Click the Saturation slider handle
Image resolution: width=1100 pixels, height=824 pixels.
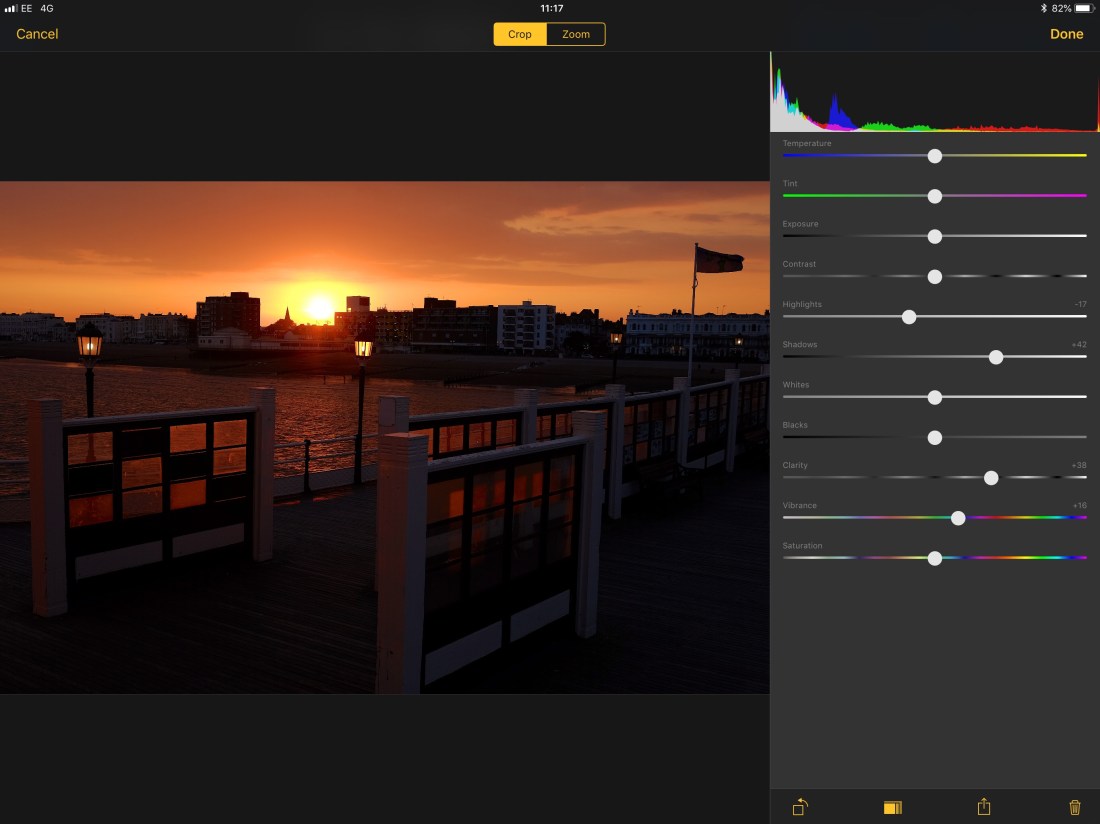tap(935, 558)
